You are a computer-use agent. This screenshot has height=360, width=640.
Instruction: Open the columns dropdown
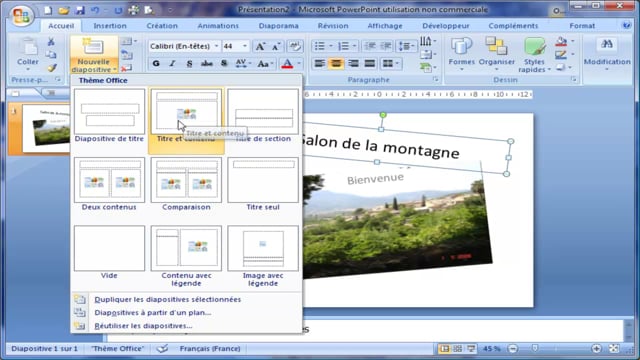[x=391, y=63]
